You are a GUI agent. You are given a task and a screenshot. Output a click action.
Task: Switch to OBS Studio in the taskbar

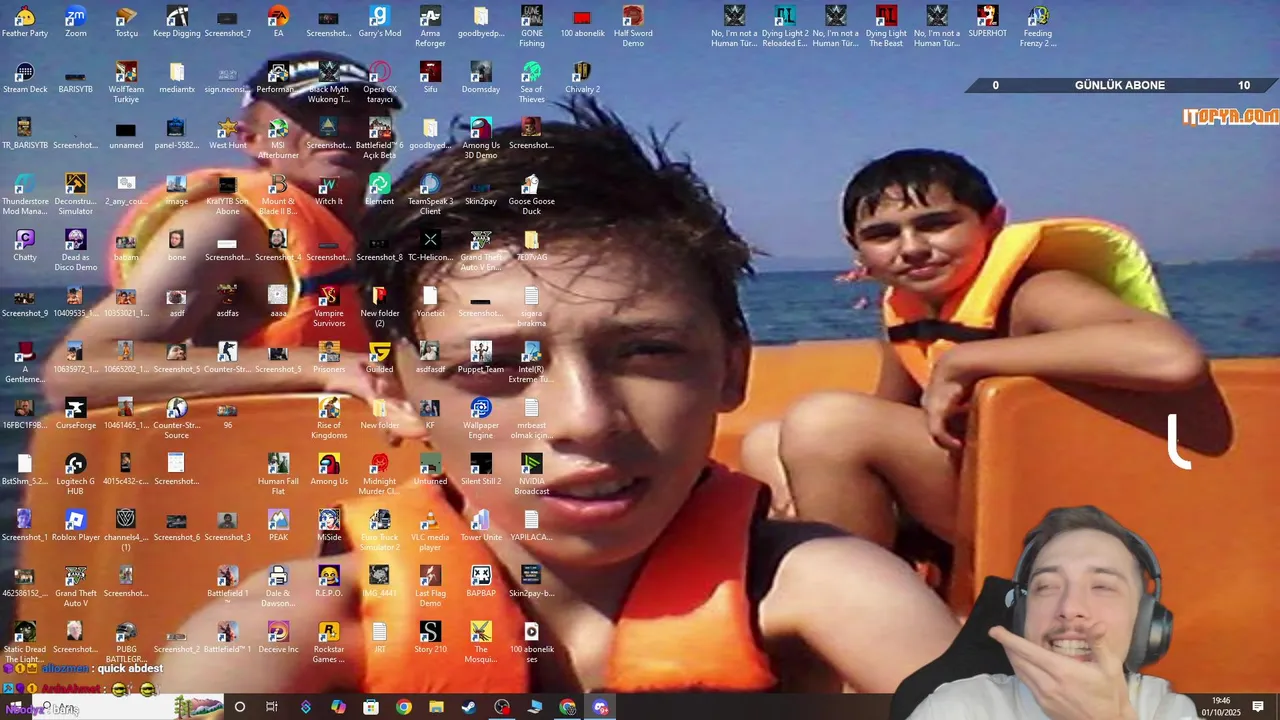tap(502, 707)
